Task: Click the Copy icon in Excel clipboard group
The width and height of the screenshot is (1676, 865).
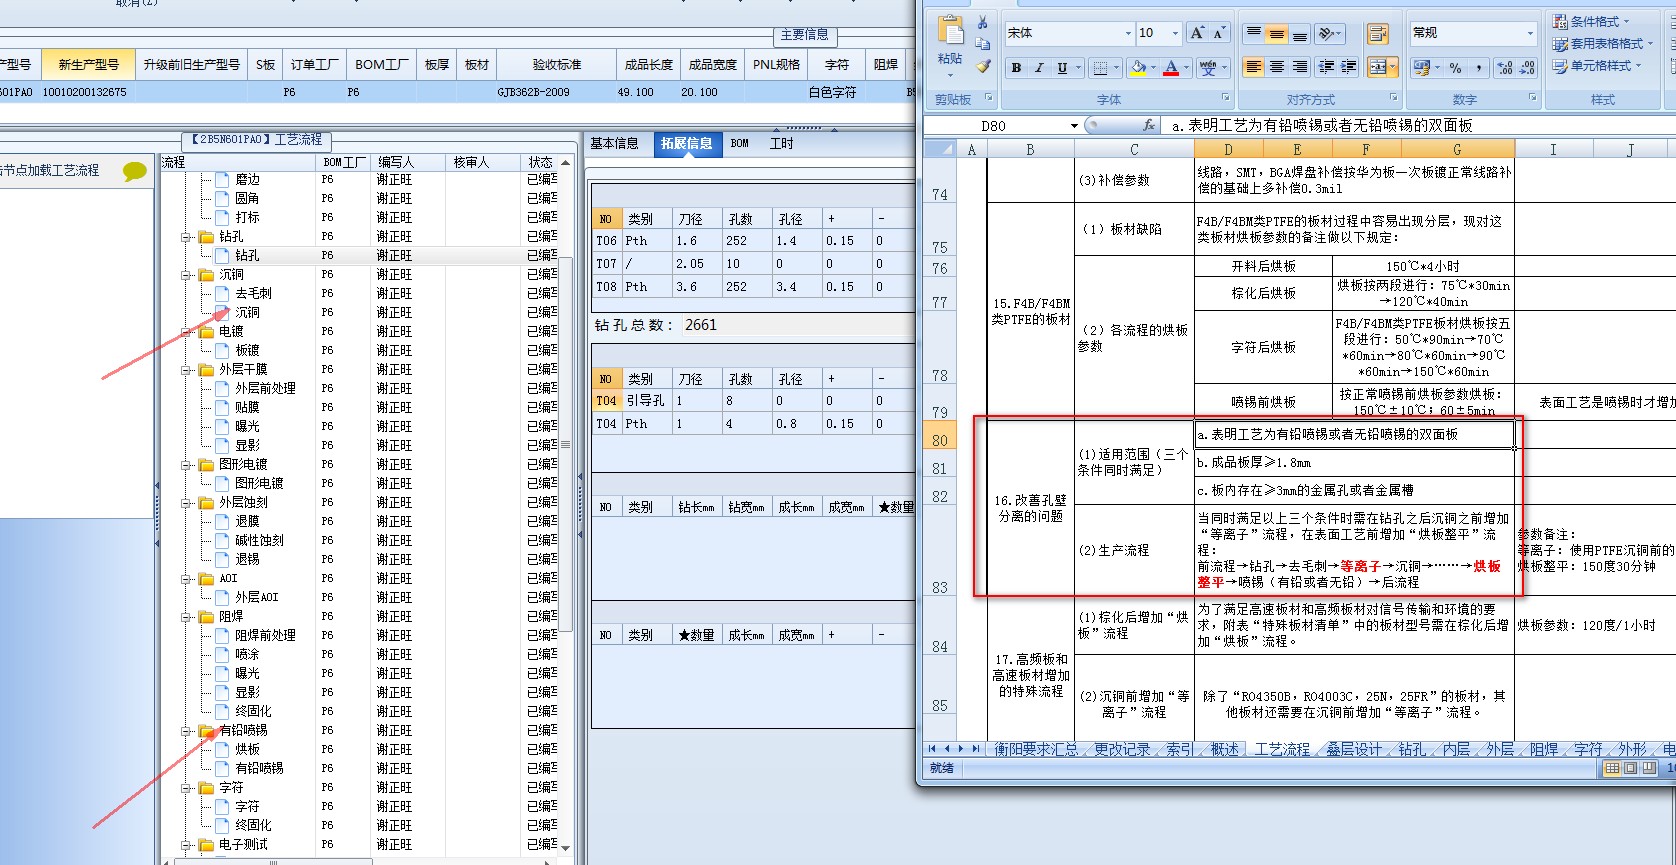Action: click(983, 44)
